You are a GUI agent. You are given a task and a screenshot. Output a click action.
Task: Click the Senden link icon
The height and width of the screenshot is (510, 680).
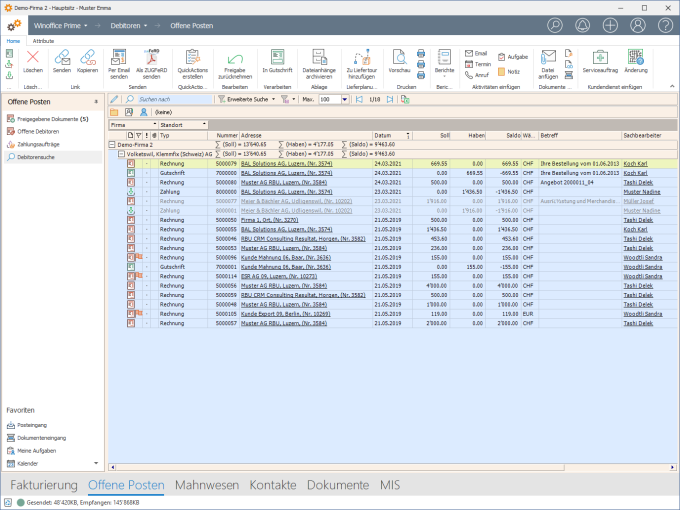[62, 57]
